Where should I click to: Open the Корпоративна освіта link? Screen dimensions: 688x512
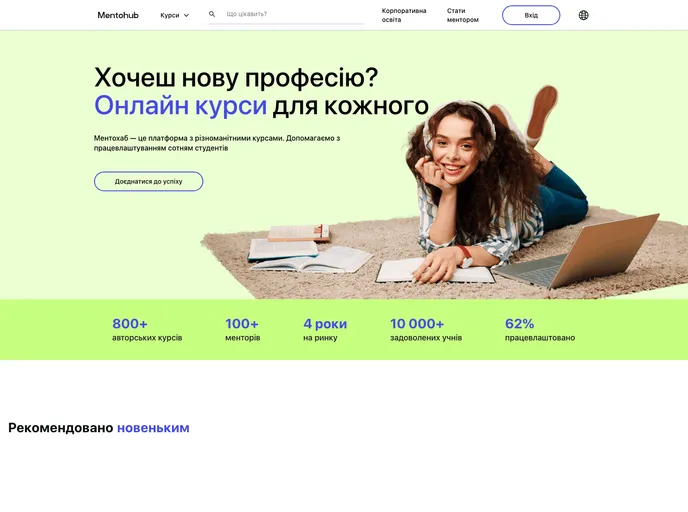coord(404,15)
